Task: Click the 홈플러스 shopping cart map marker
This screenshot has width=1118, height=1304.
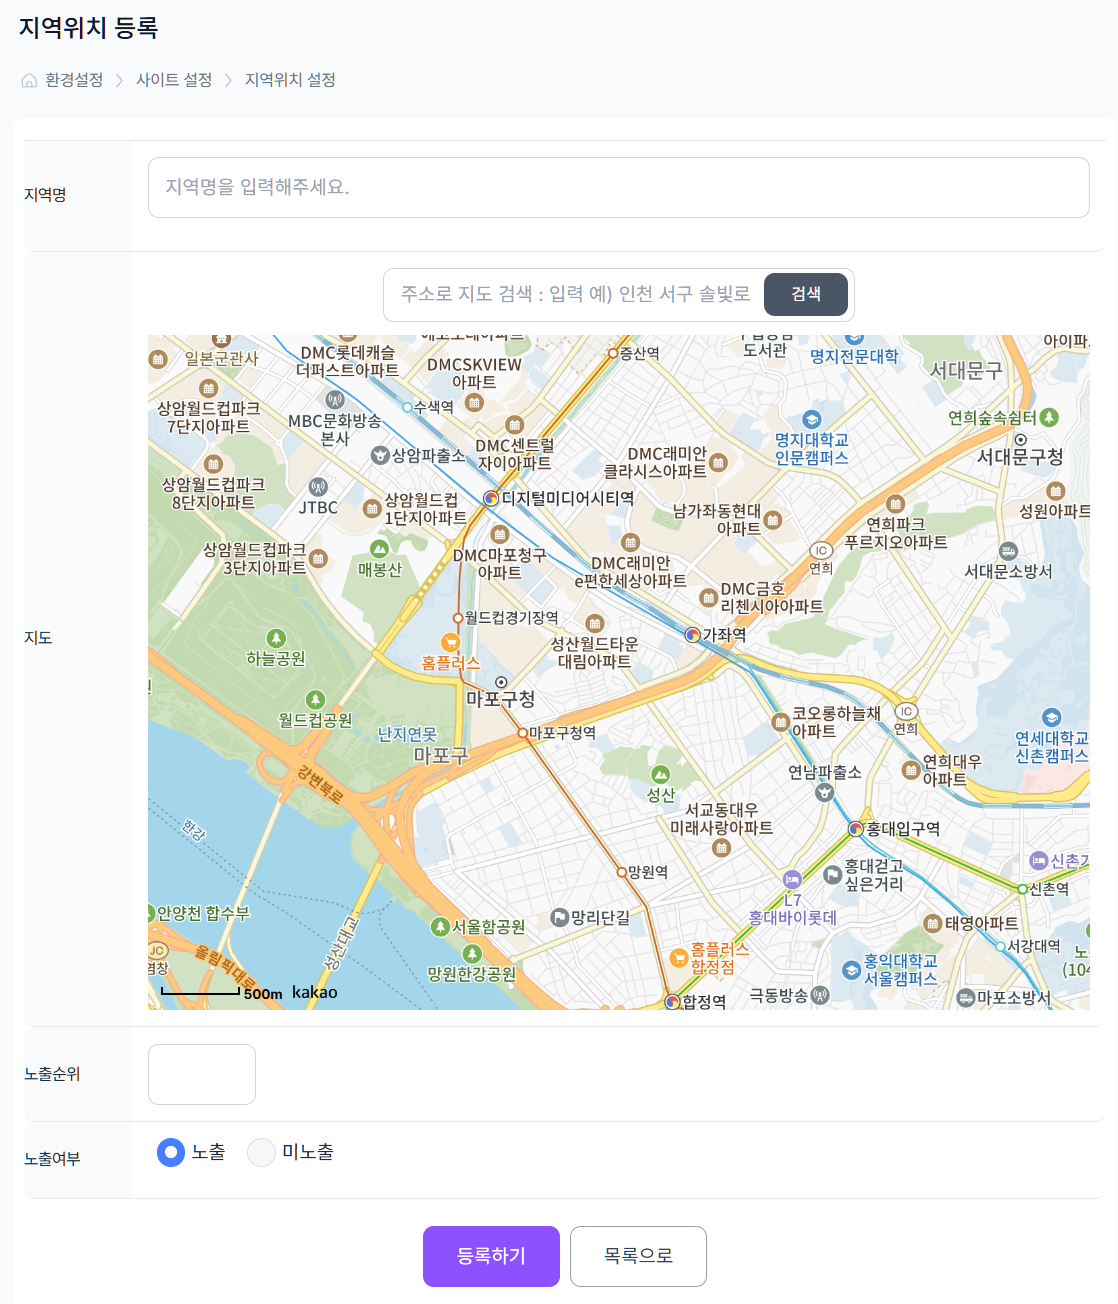Action: pos(450,643)
